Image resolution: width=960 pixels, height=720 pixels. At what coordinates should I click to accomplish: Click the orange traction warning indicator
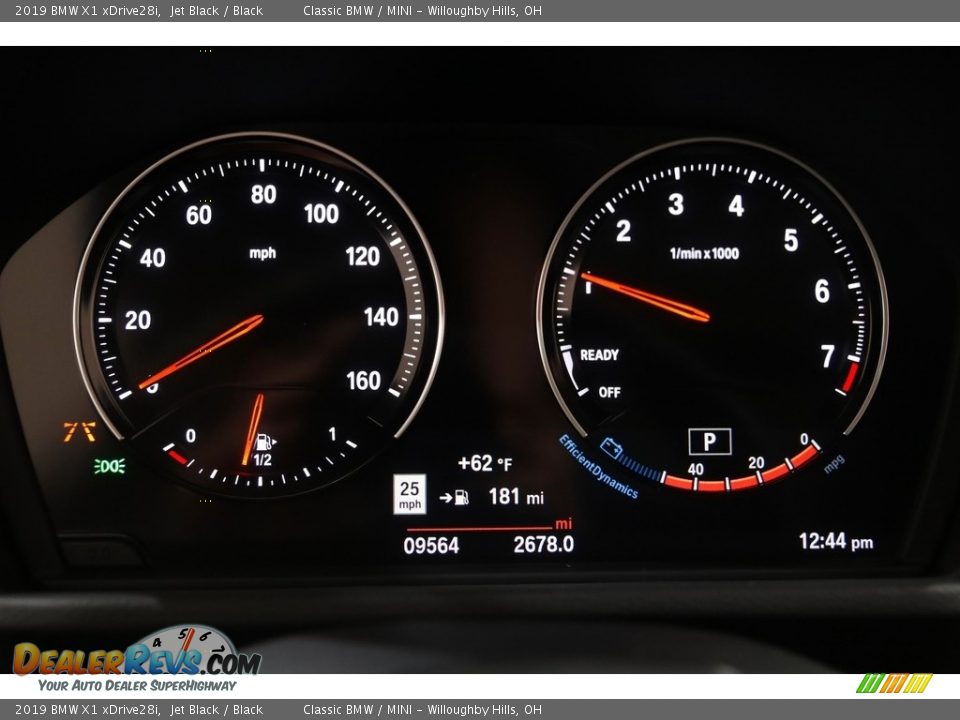pos(80,432)
